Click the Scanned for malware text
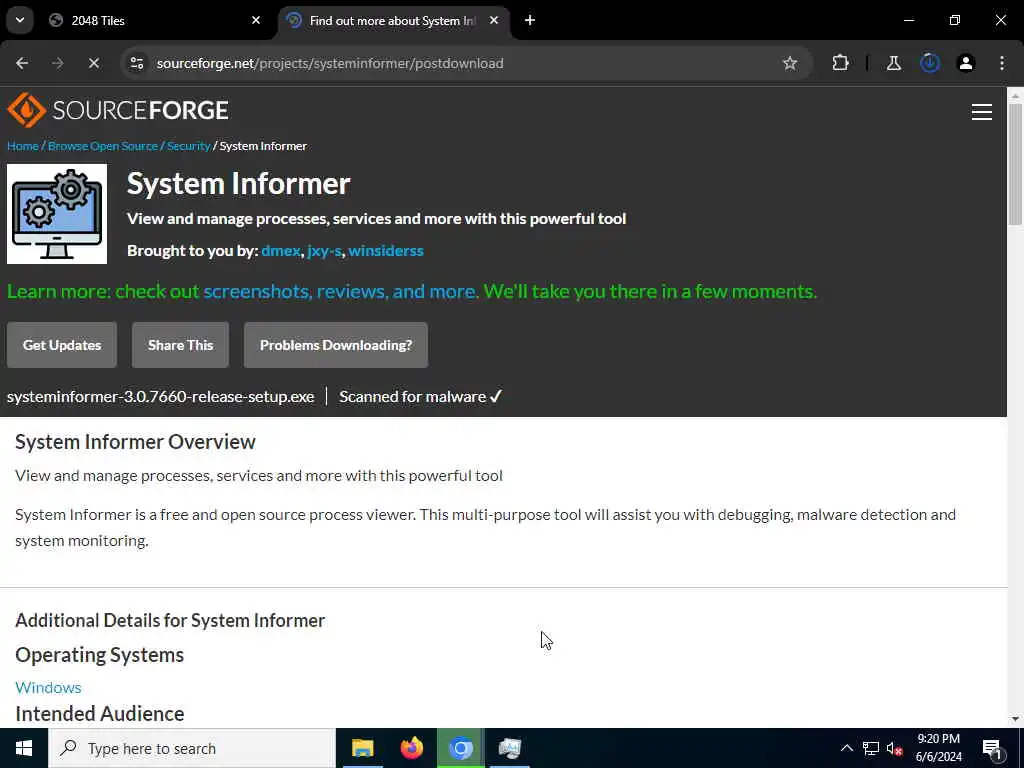The image size is (1024, 768). click(x=420, y=396)
